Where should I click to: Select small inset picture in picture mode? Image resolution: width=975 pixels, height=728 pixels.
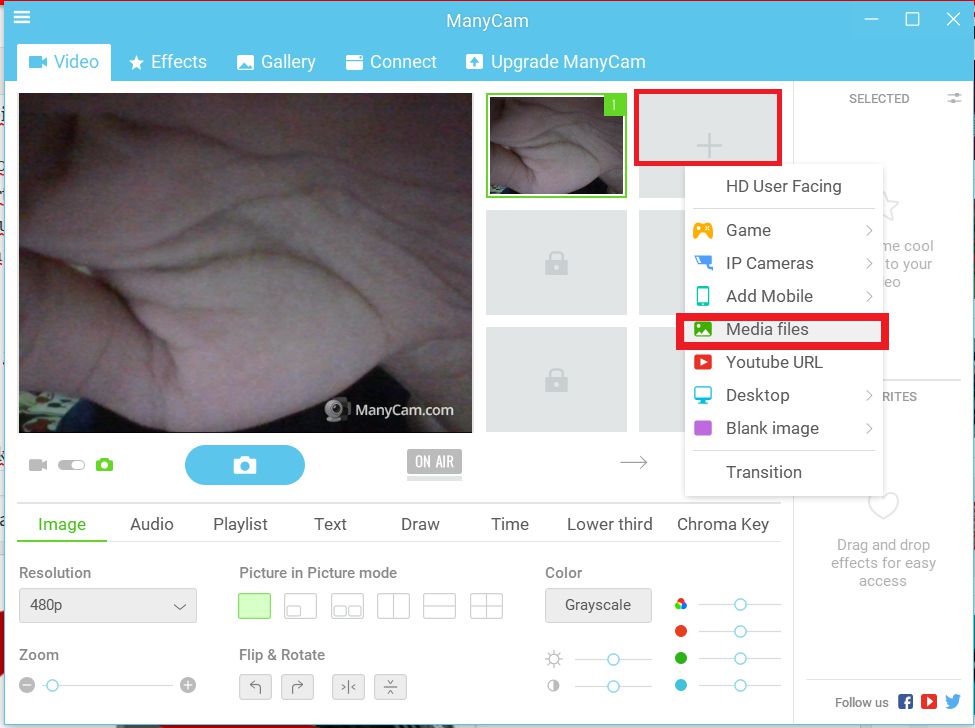tap(300, 606)
